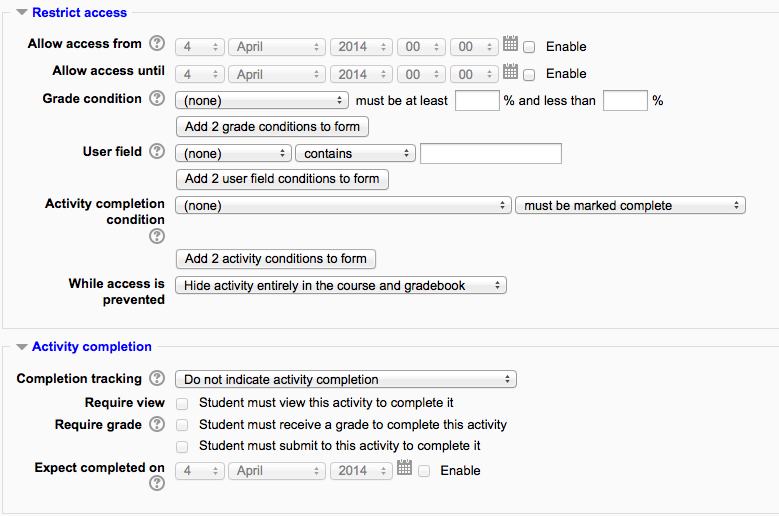Open Grade condition (none) dropdown
Viewport: 779px width, 516px height.
[x=262, y=100]
